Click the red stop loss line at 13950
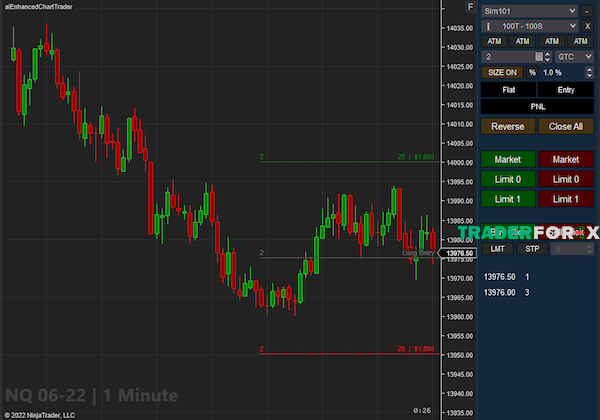600x420 pixels. tap(349, 353)
